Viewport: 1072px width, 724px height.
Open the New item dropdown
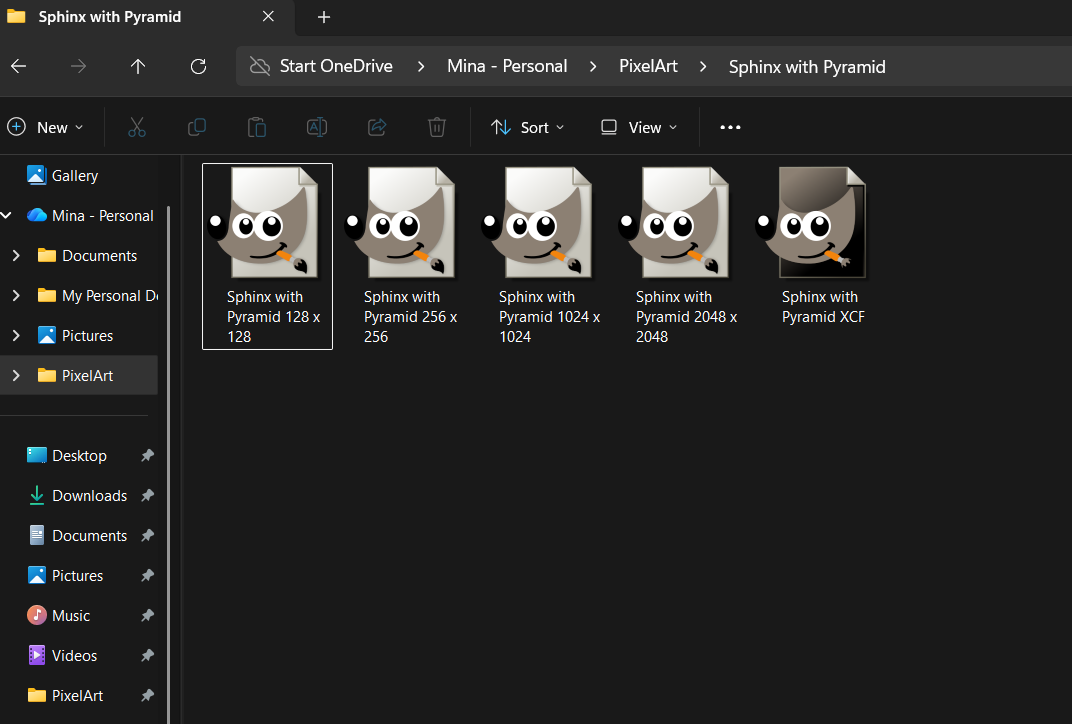click(46, 127)
